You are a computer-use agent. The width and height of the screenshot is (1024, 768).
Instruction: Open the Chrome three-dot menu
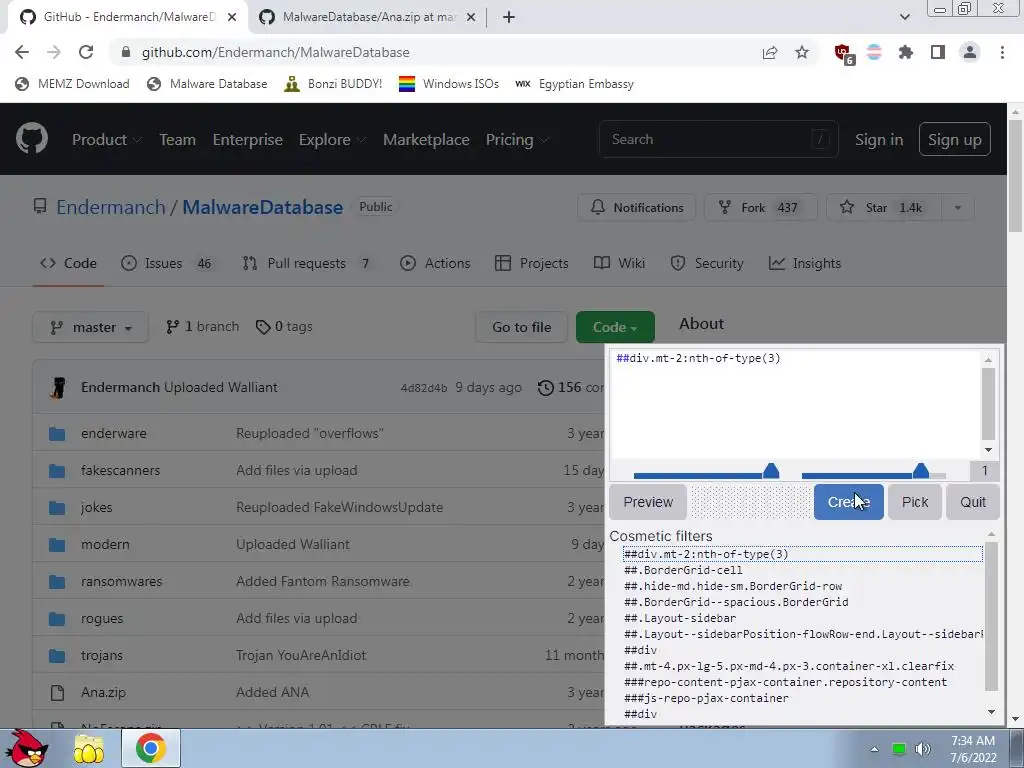[1002, 52]
